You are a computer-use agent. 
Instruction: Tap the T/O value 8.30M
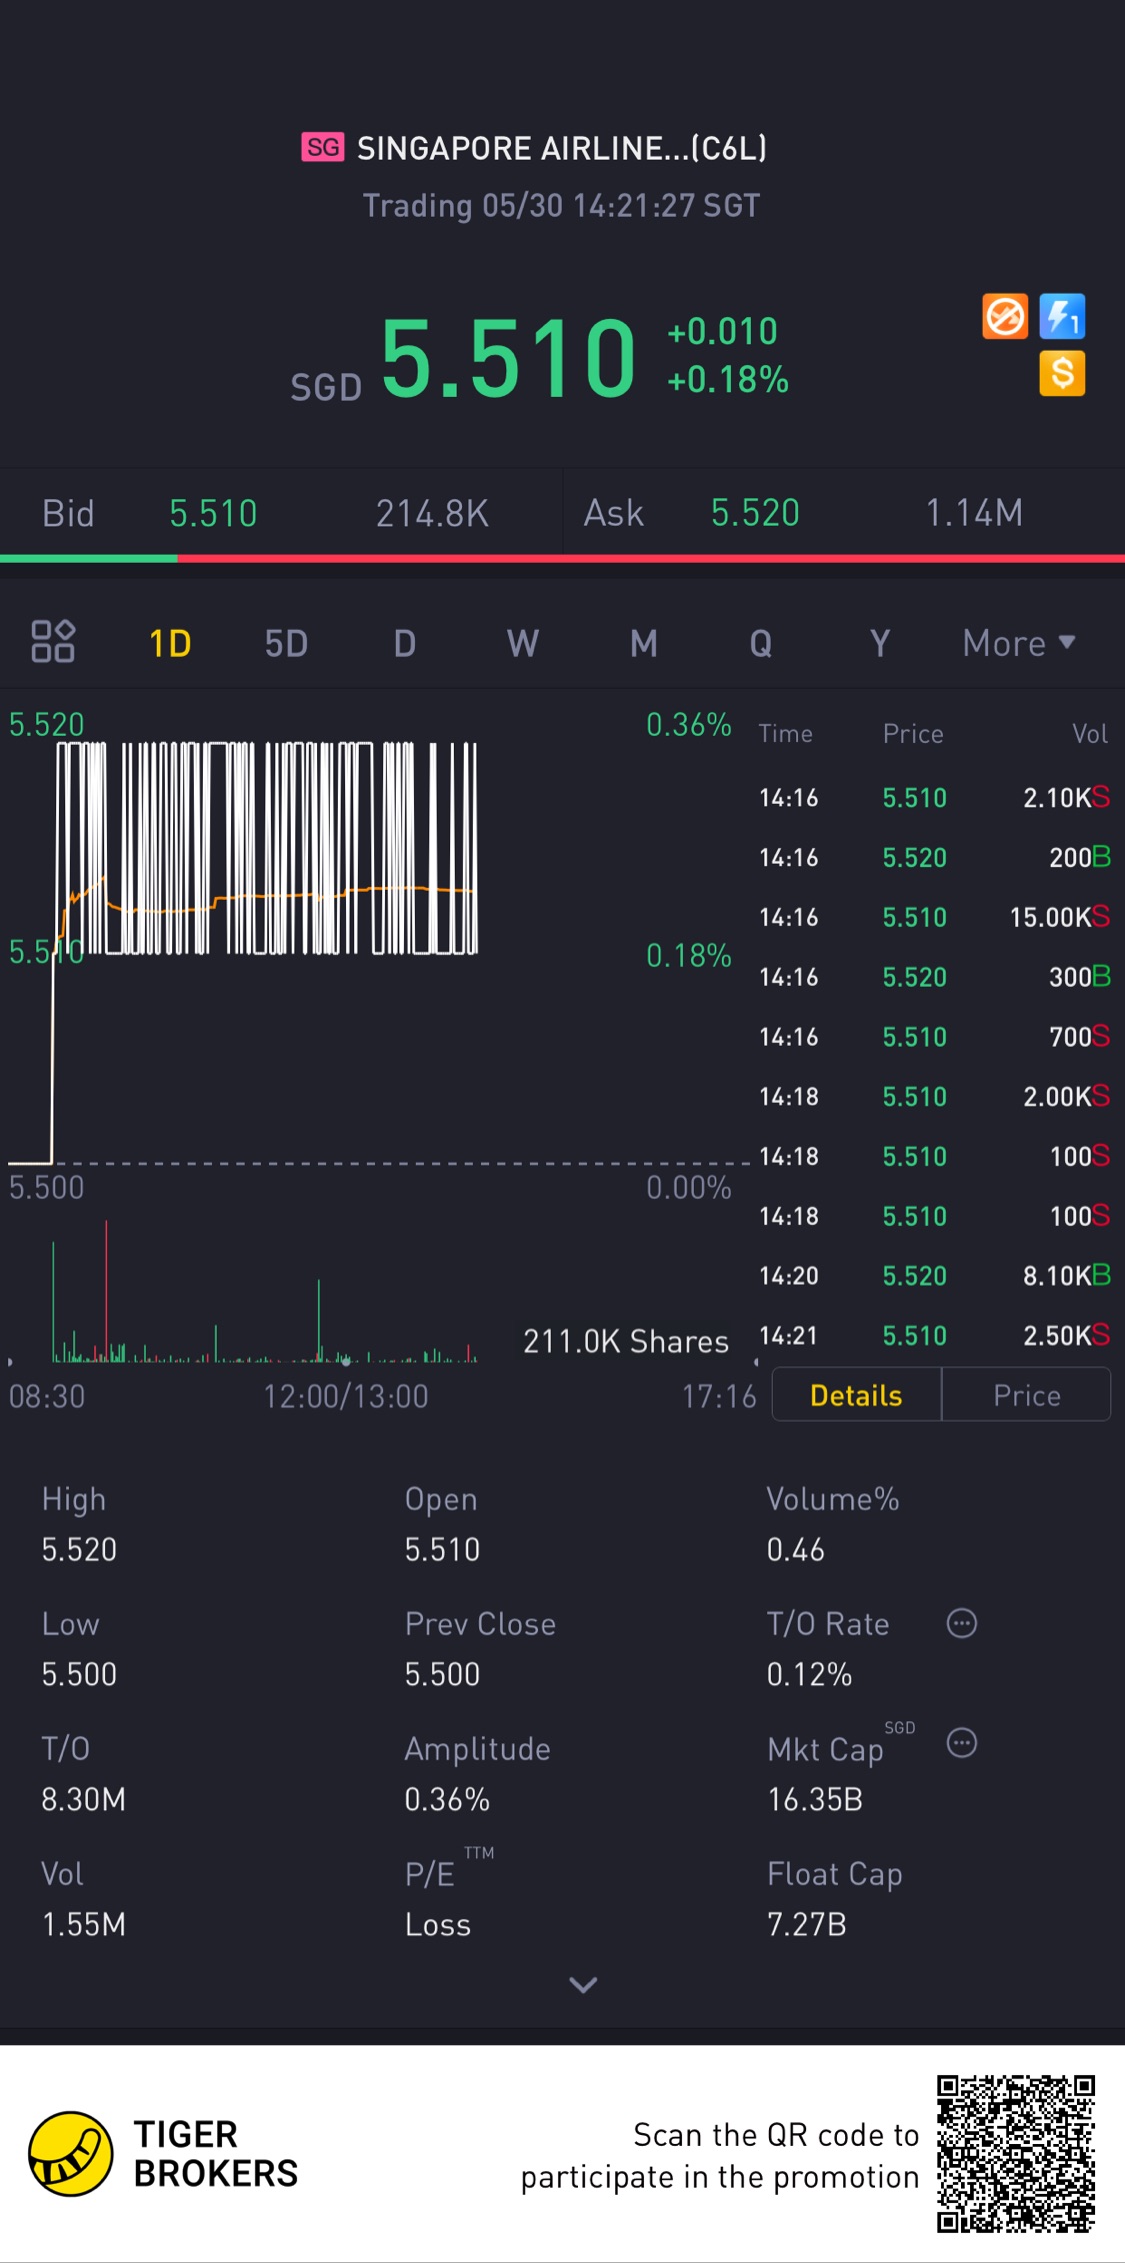pos(84,1799)
